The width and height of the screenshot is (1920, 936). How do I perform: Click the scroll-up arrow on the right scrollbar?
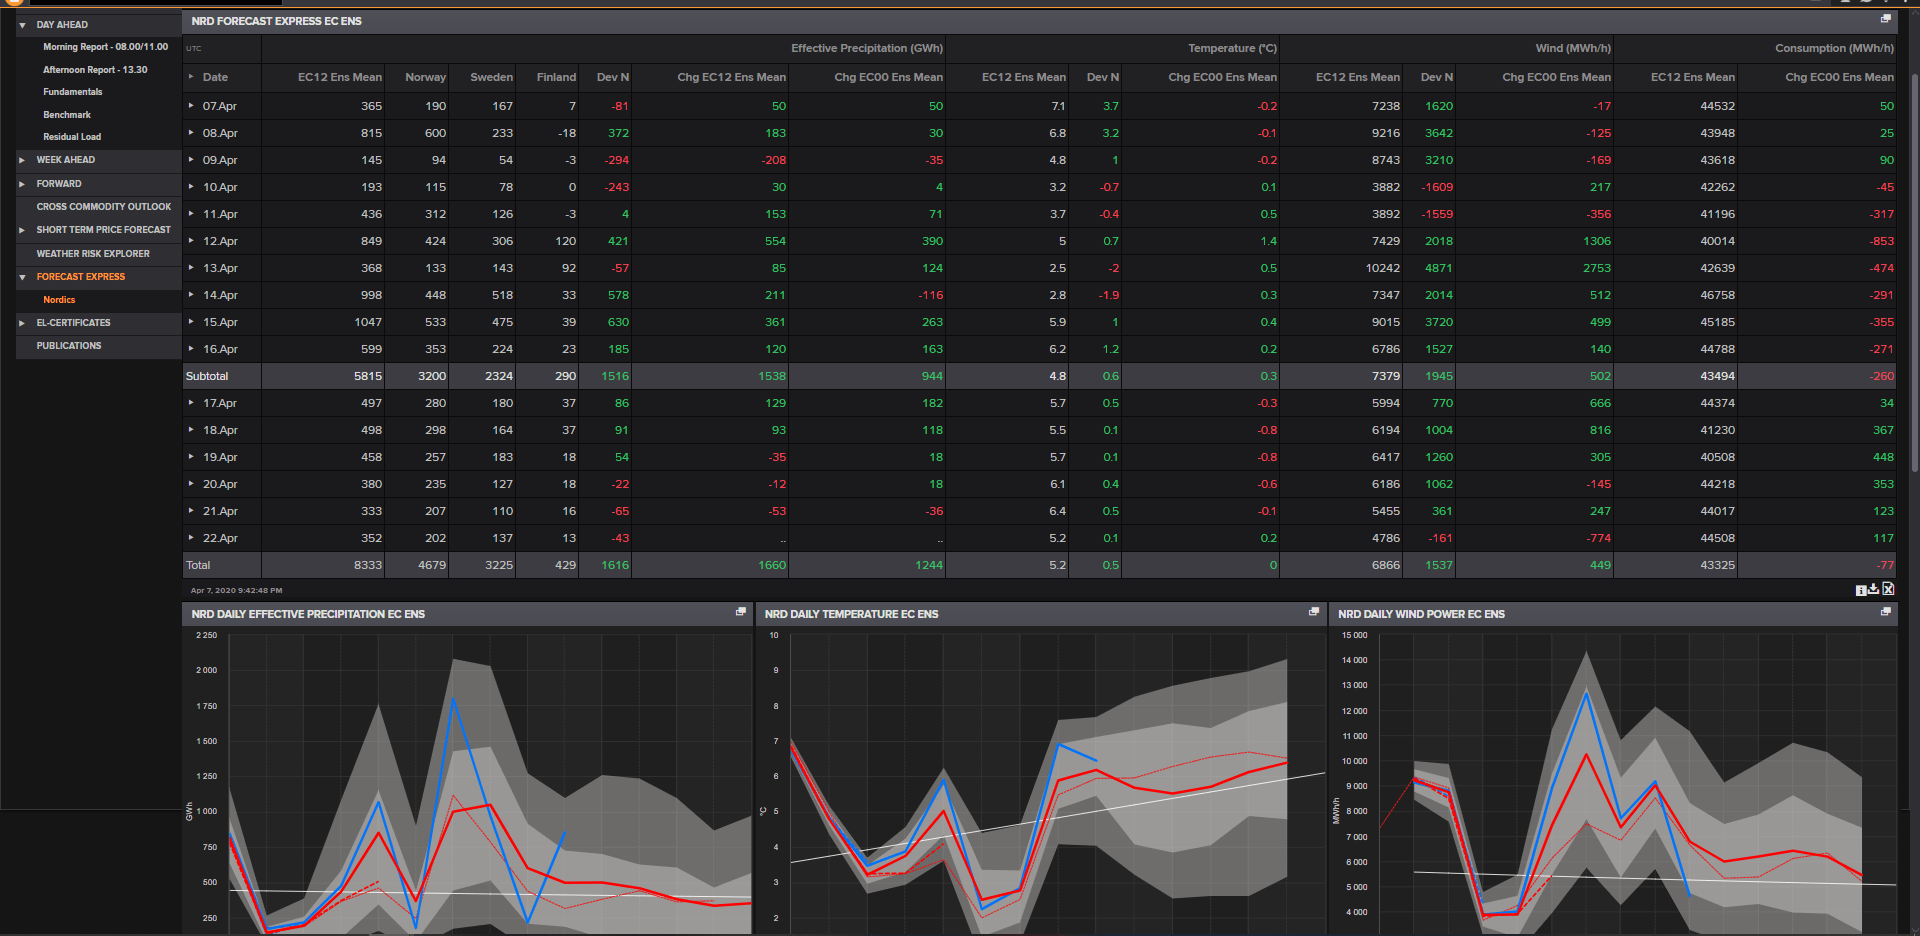click(x=1913, y=12)
